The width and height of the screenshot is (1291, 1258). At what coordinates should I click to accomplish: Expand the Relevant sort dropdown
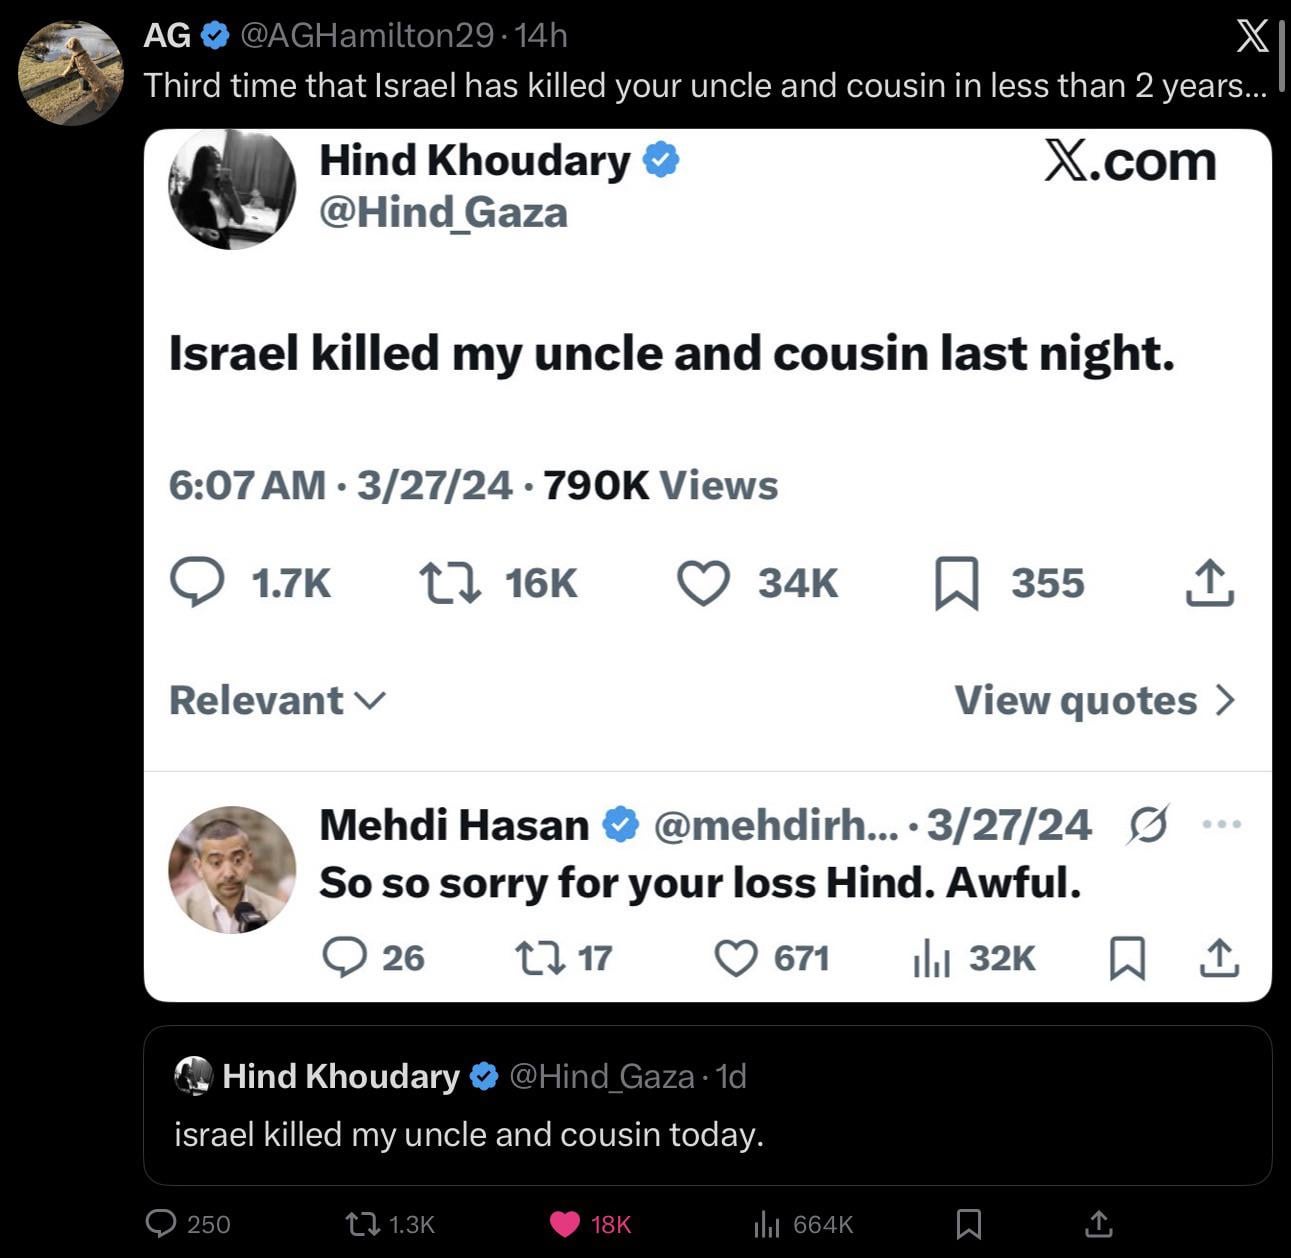276,700
